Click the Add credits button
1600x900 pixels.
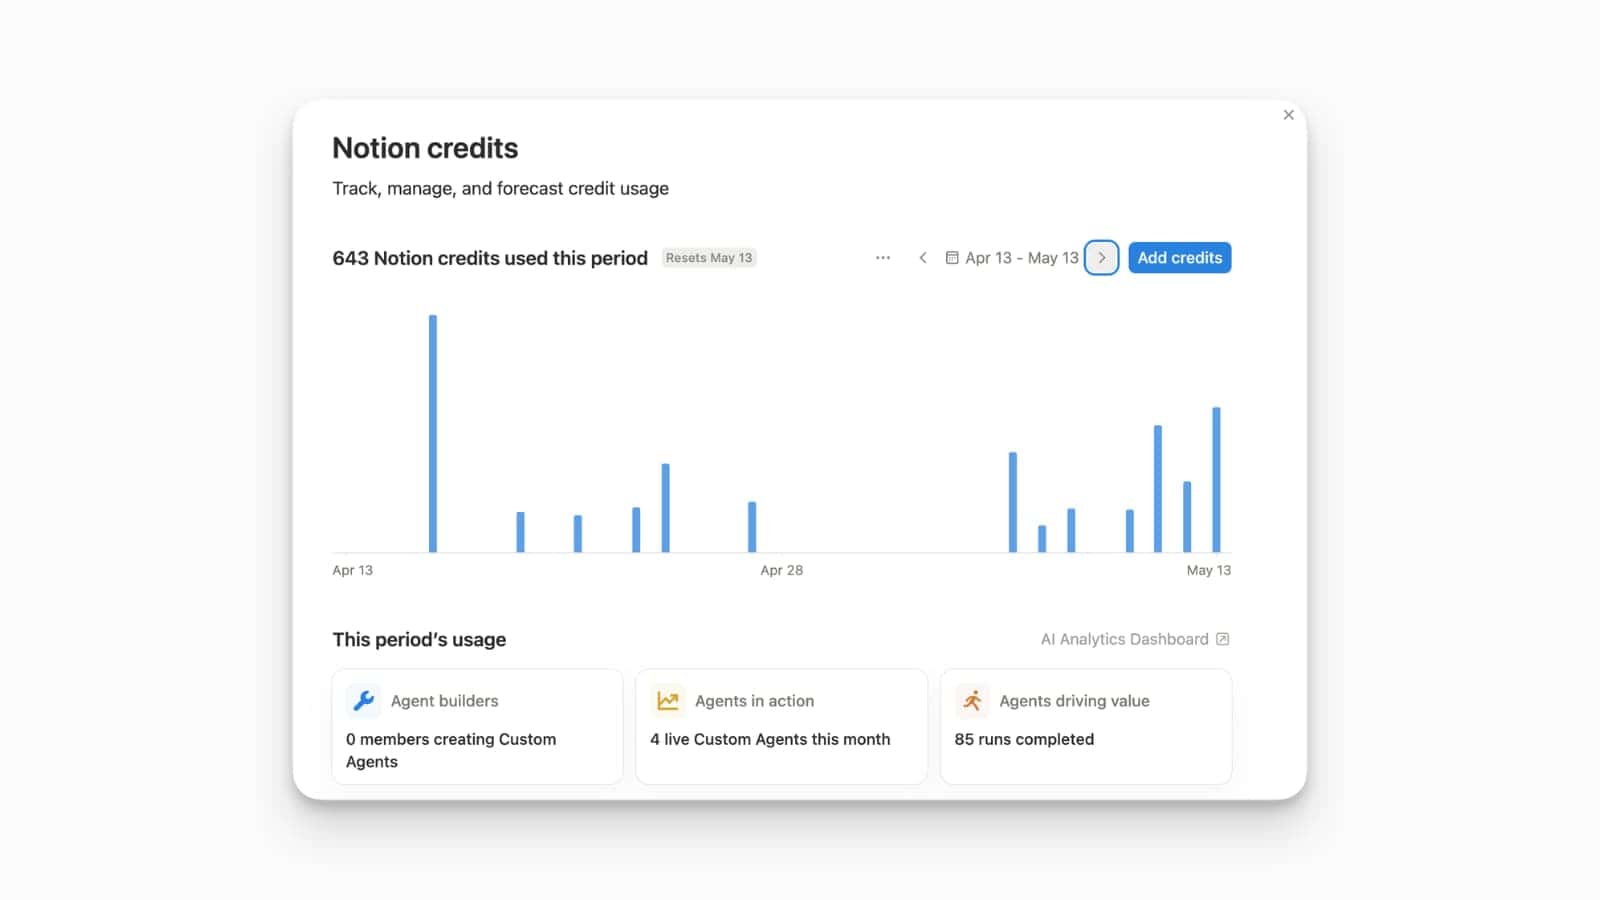1179,258
